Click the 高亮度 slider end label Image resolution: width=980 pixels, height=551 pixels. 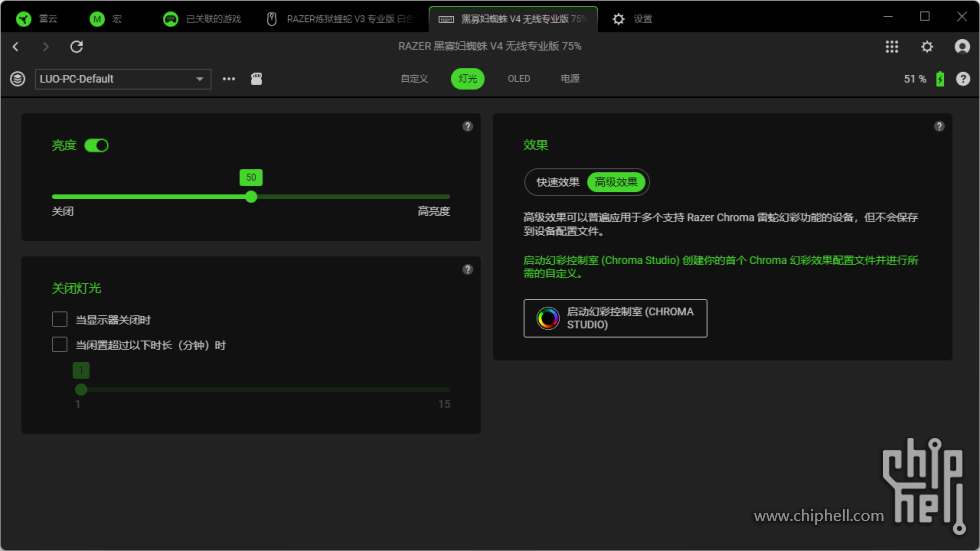tap(433, 211)
